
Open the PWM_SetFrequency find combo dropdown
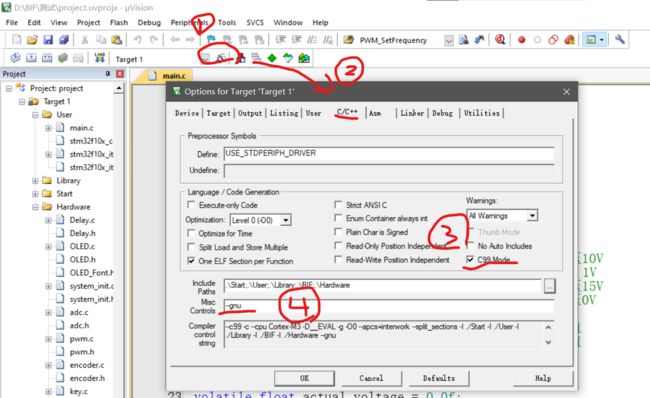click(x=449, y=40)
